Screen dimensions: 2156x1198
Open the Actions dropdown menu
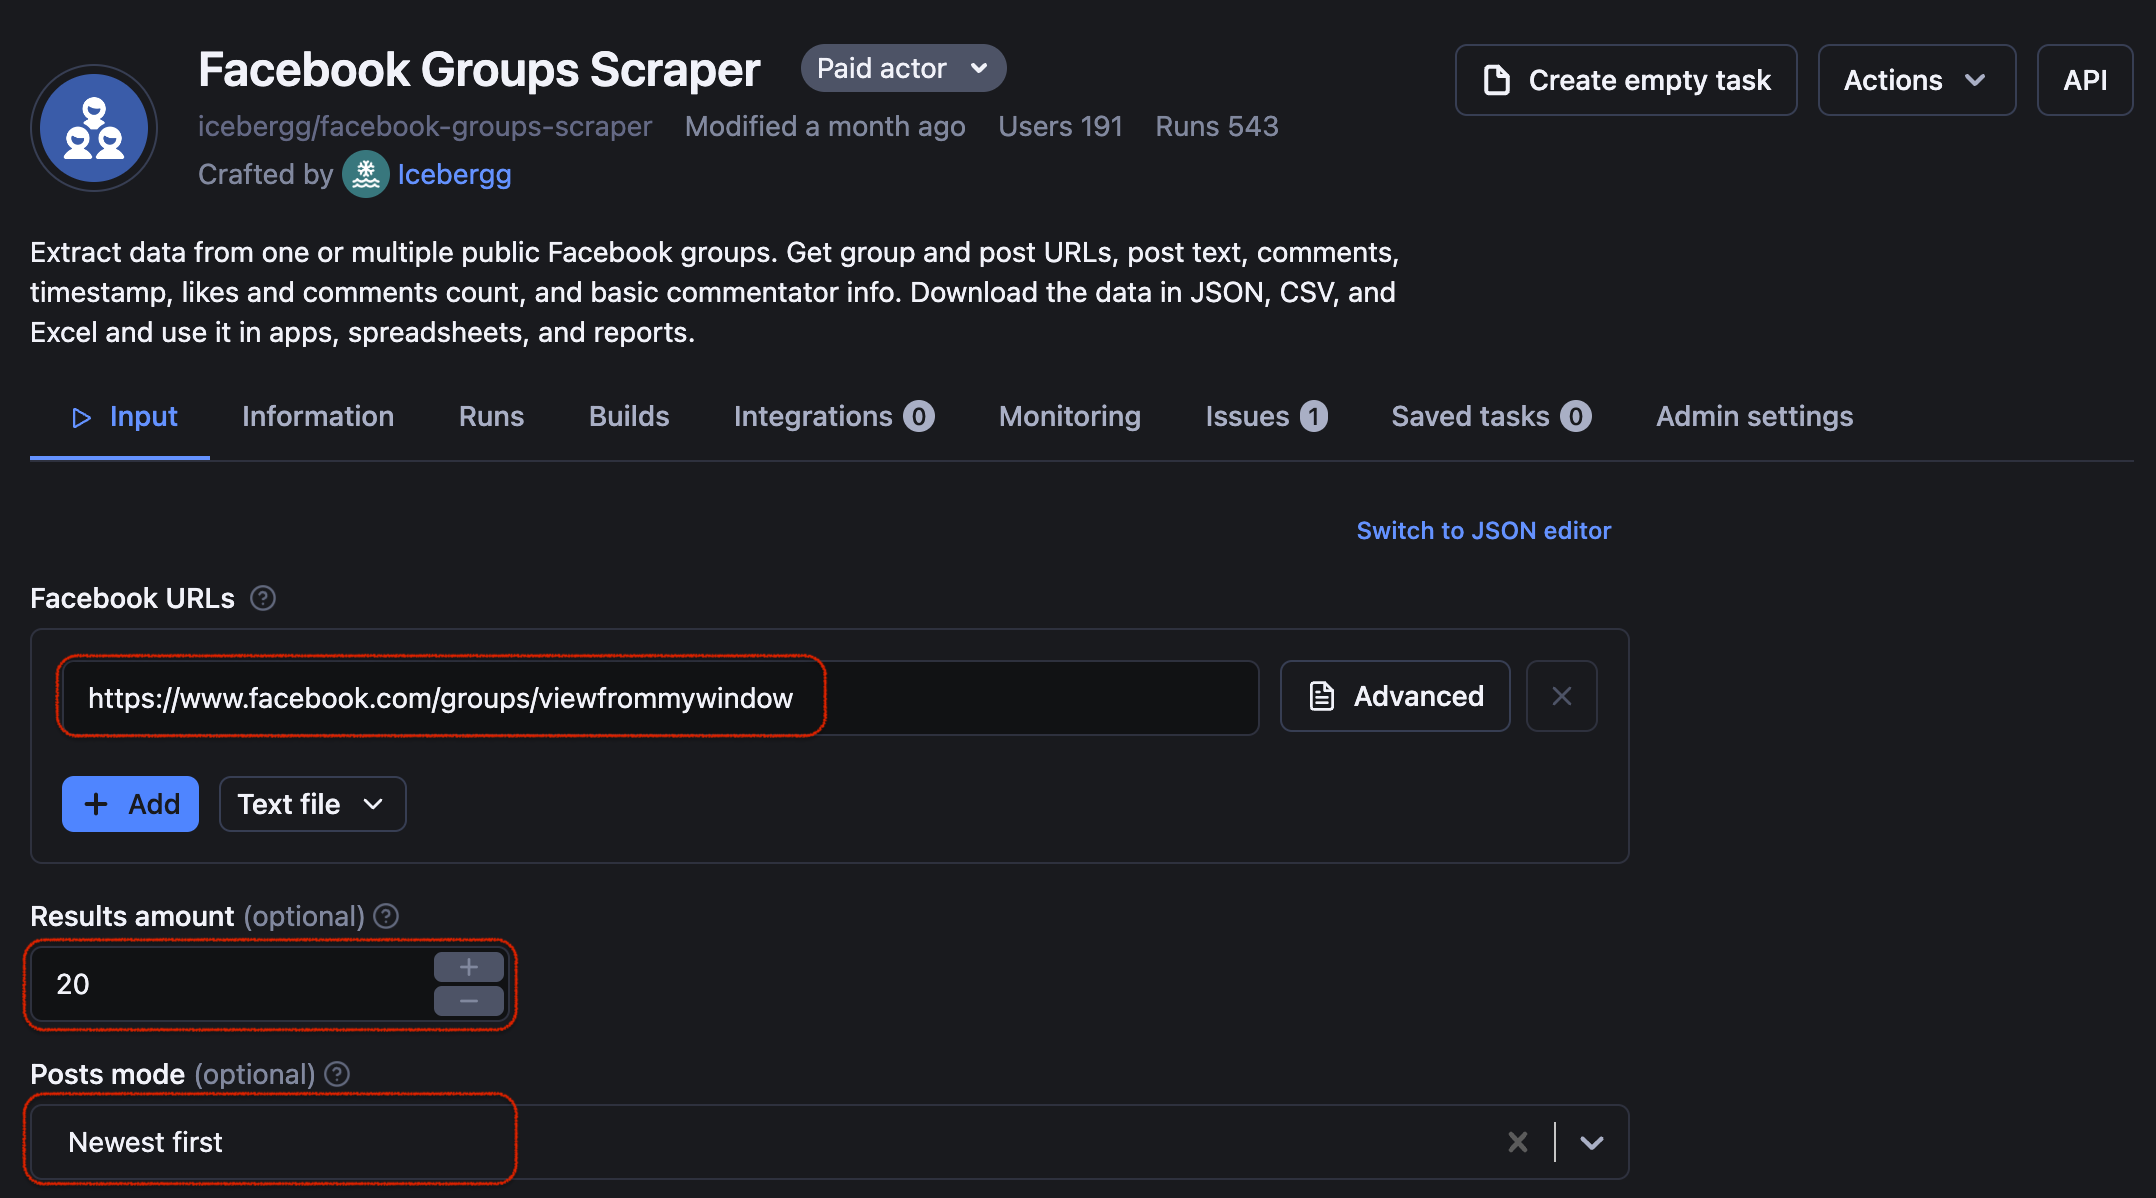click(1916, 80)
